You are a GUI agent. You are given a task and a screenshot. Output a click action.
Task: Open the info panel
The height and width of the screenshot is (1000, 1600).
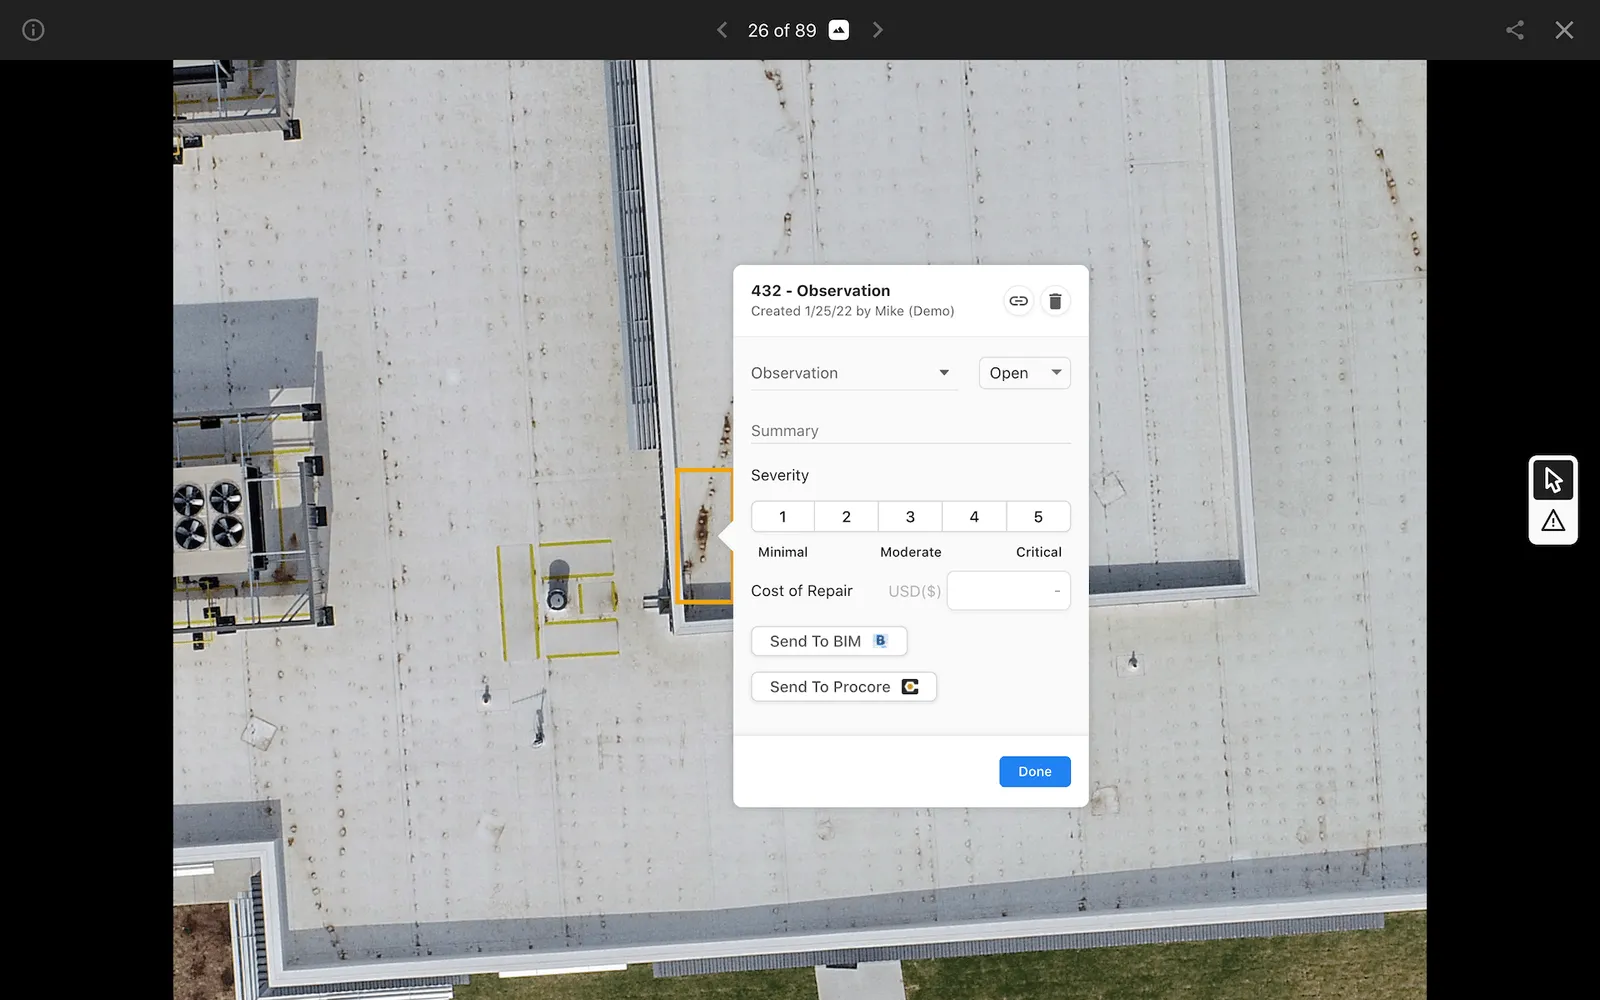click(x=33, y=30)
